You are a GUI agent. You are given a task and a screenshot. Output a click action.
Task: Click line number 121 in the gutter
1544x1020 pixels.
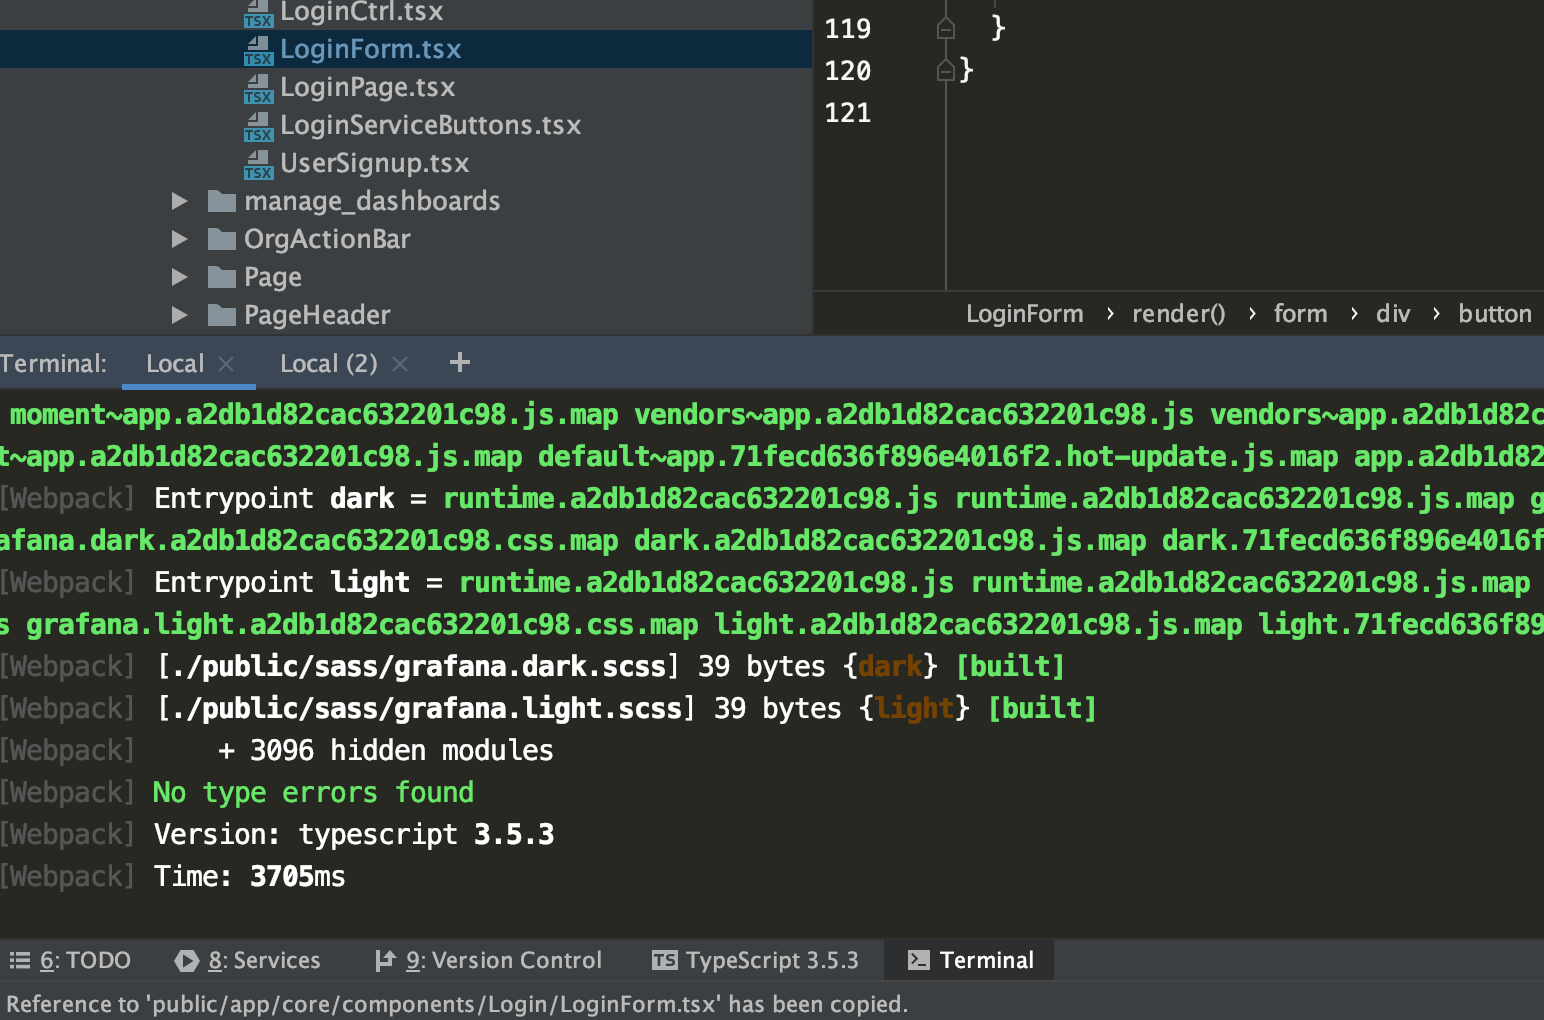pos(847,113)
